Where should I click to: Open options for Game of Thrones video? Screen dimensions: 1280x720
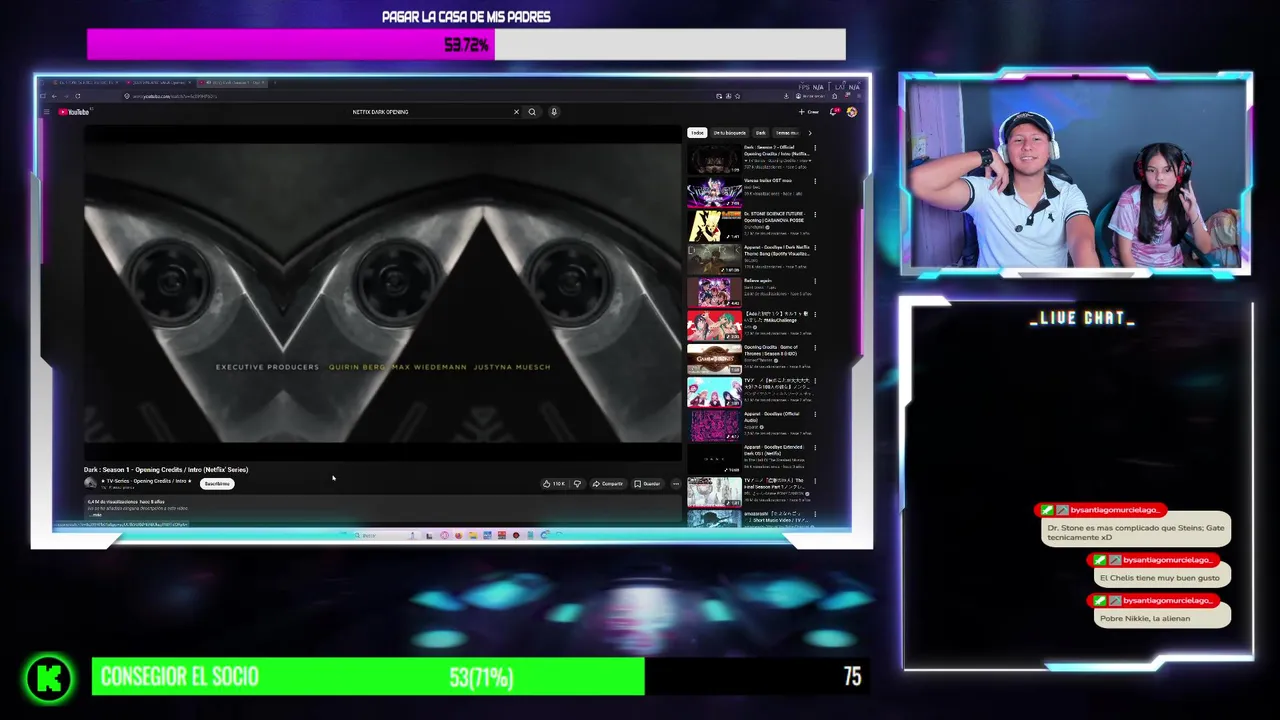coord(815,347)
